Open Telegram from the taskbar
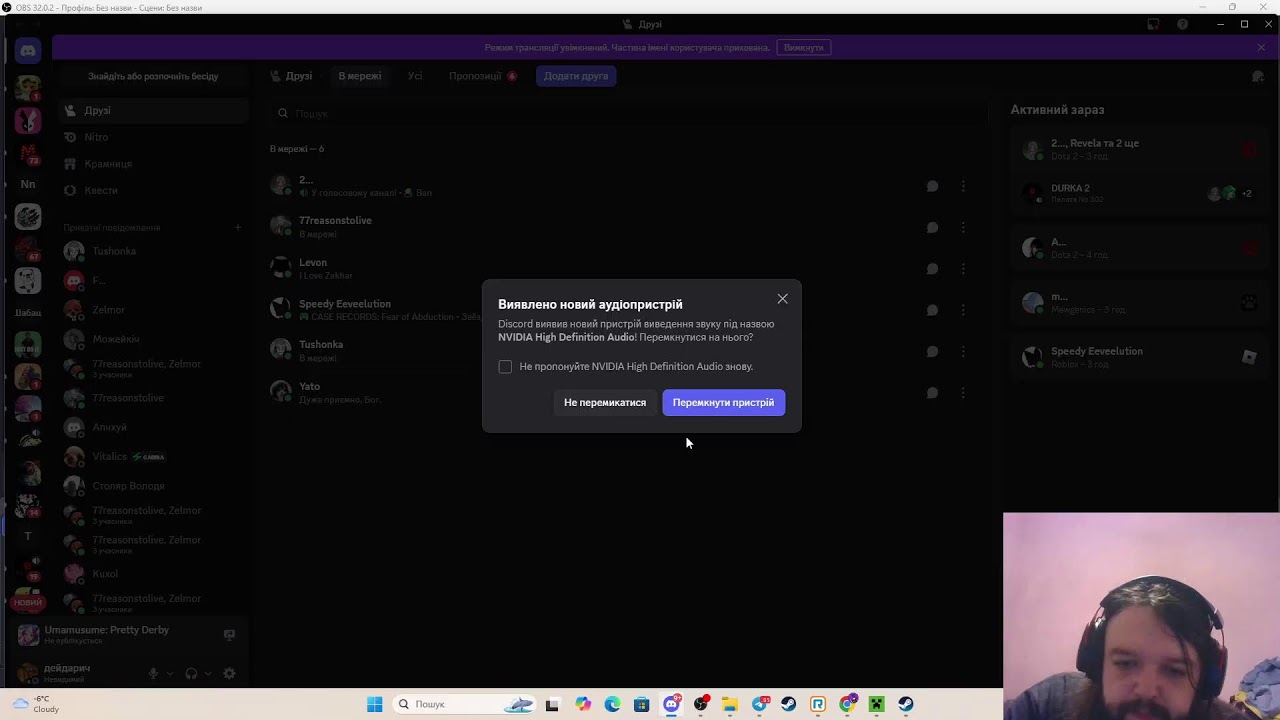 coord(760,704)
